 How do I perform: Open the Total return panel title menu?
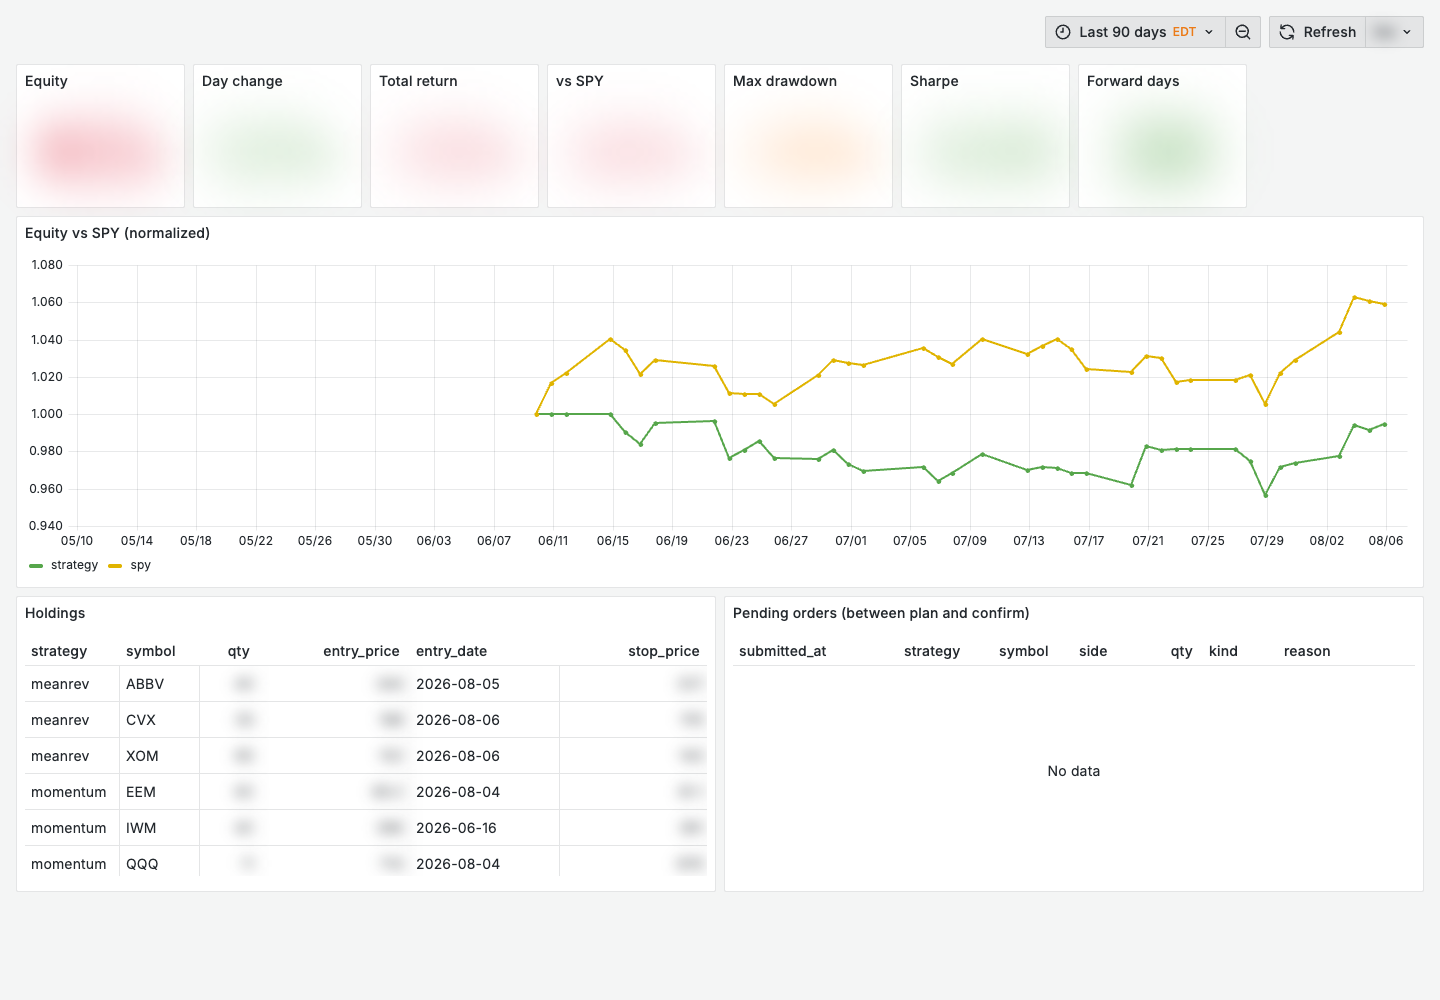pyautogui.click(x=418, y=81)
